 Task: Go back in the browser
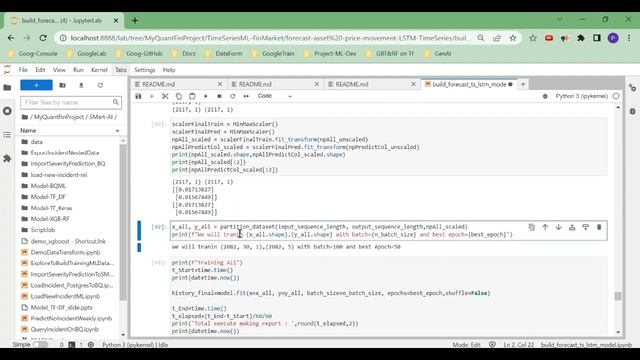point(11,38)
